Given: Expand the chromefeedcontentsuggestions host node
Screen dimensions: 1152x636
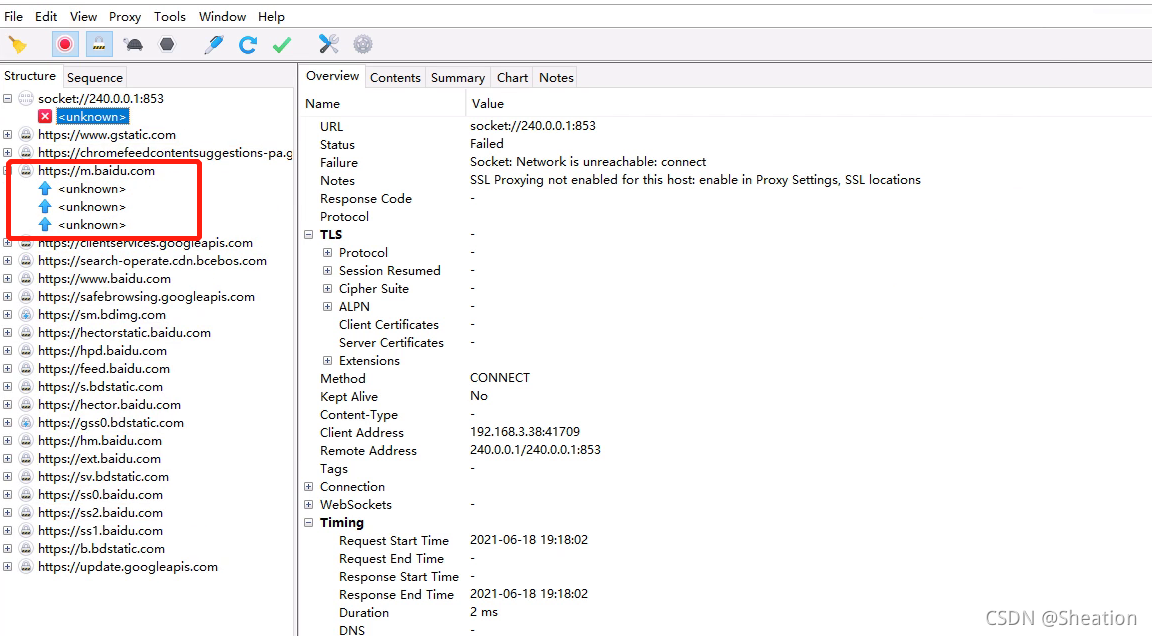Looking at the screenshot, I should 7,153.
